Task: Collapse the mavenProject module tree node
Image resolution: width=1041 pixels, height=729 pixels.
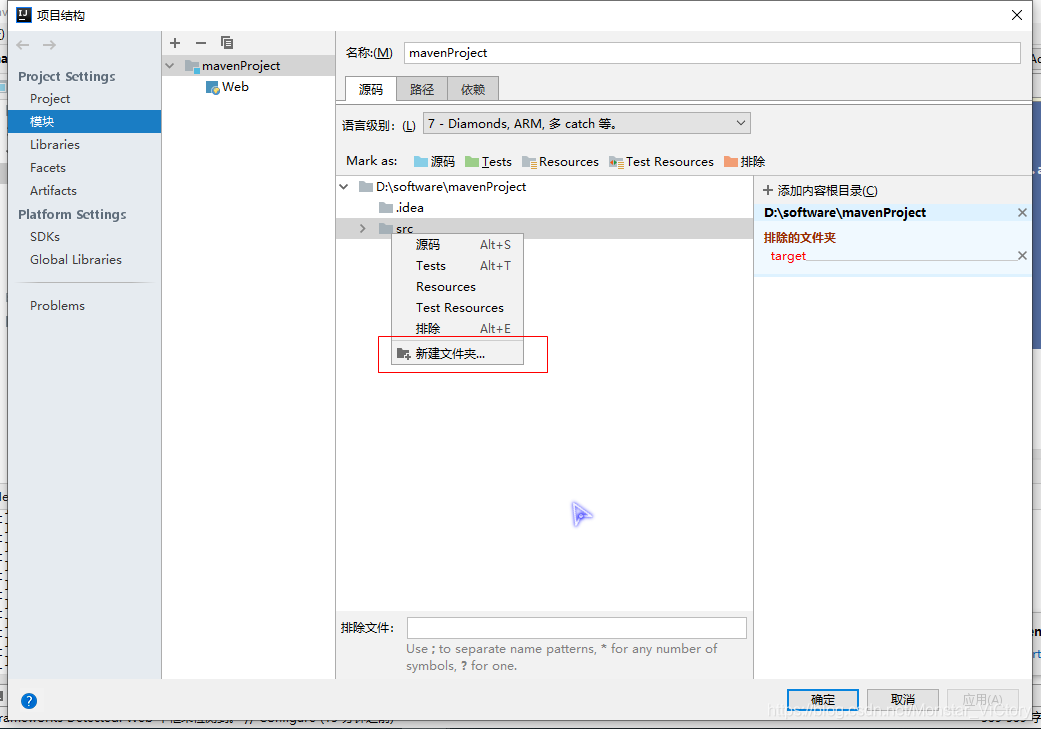Action: pos(170,66)
